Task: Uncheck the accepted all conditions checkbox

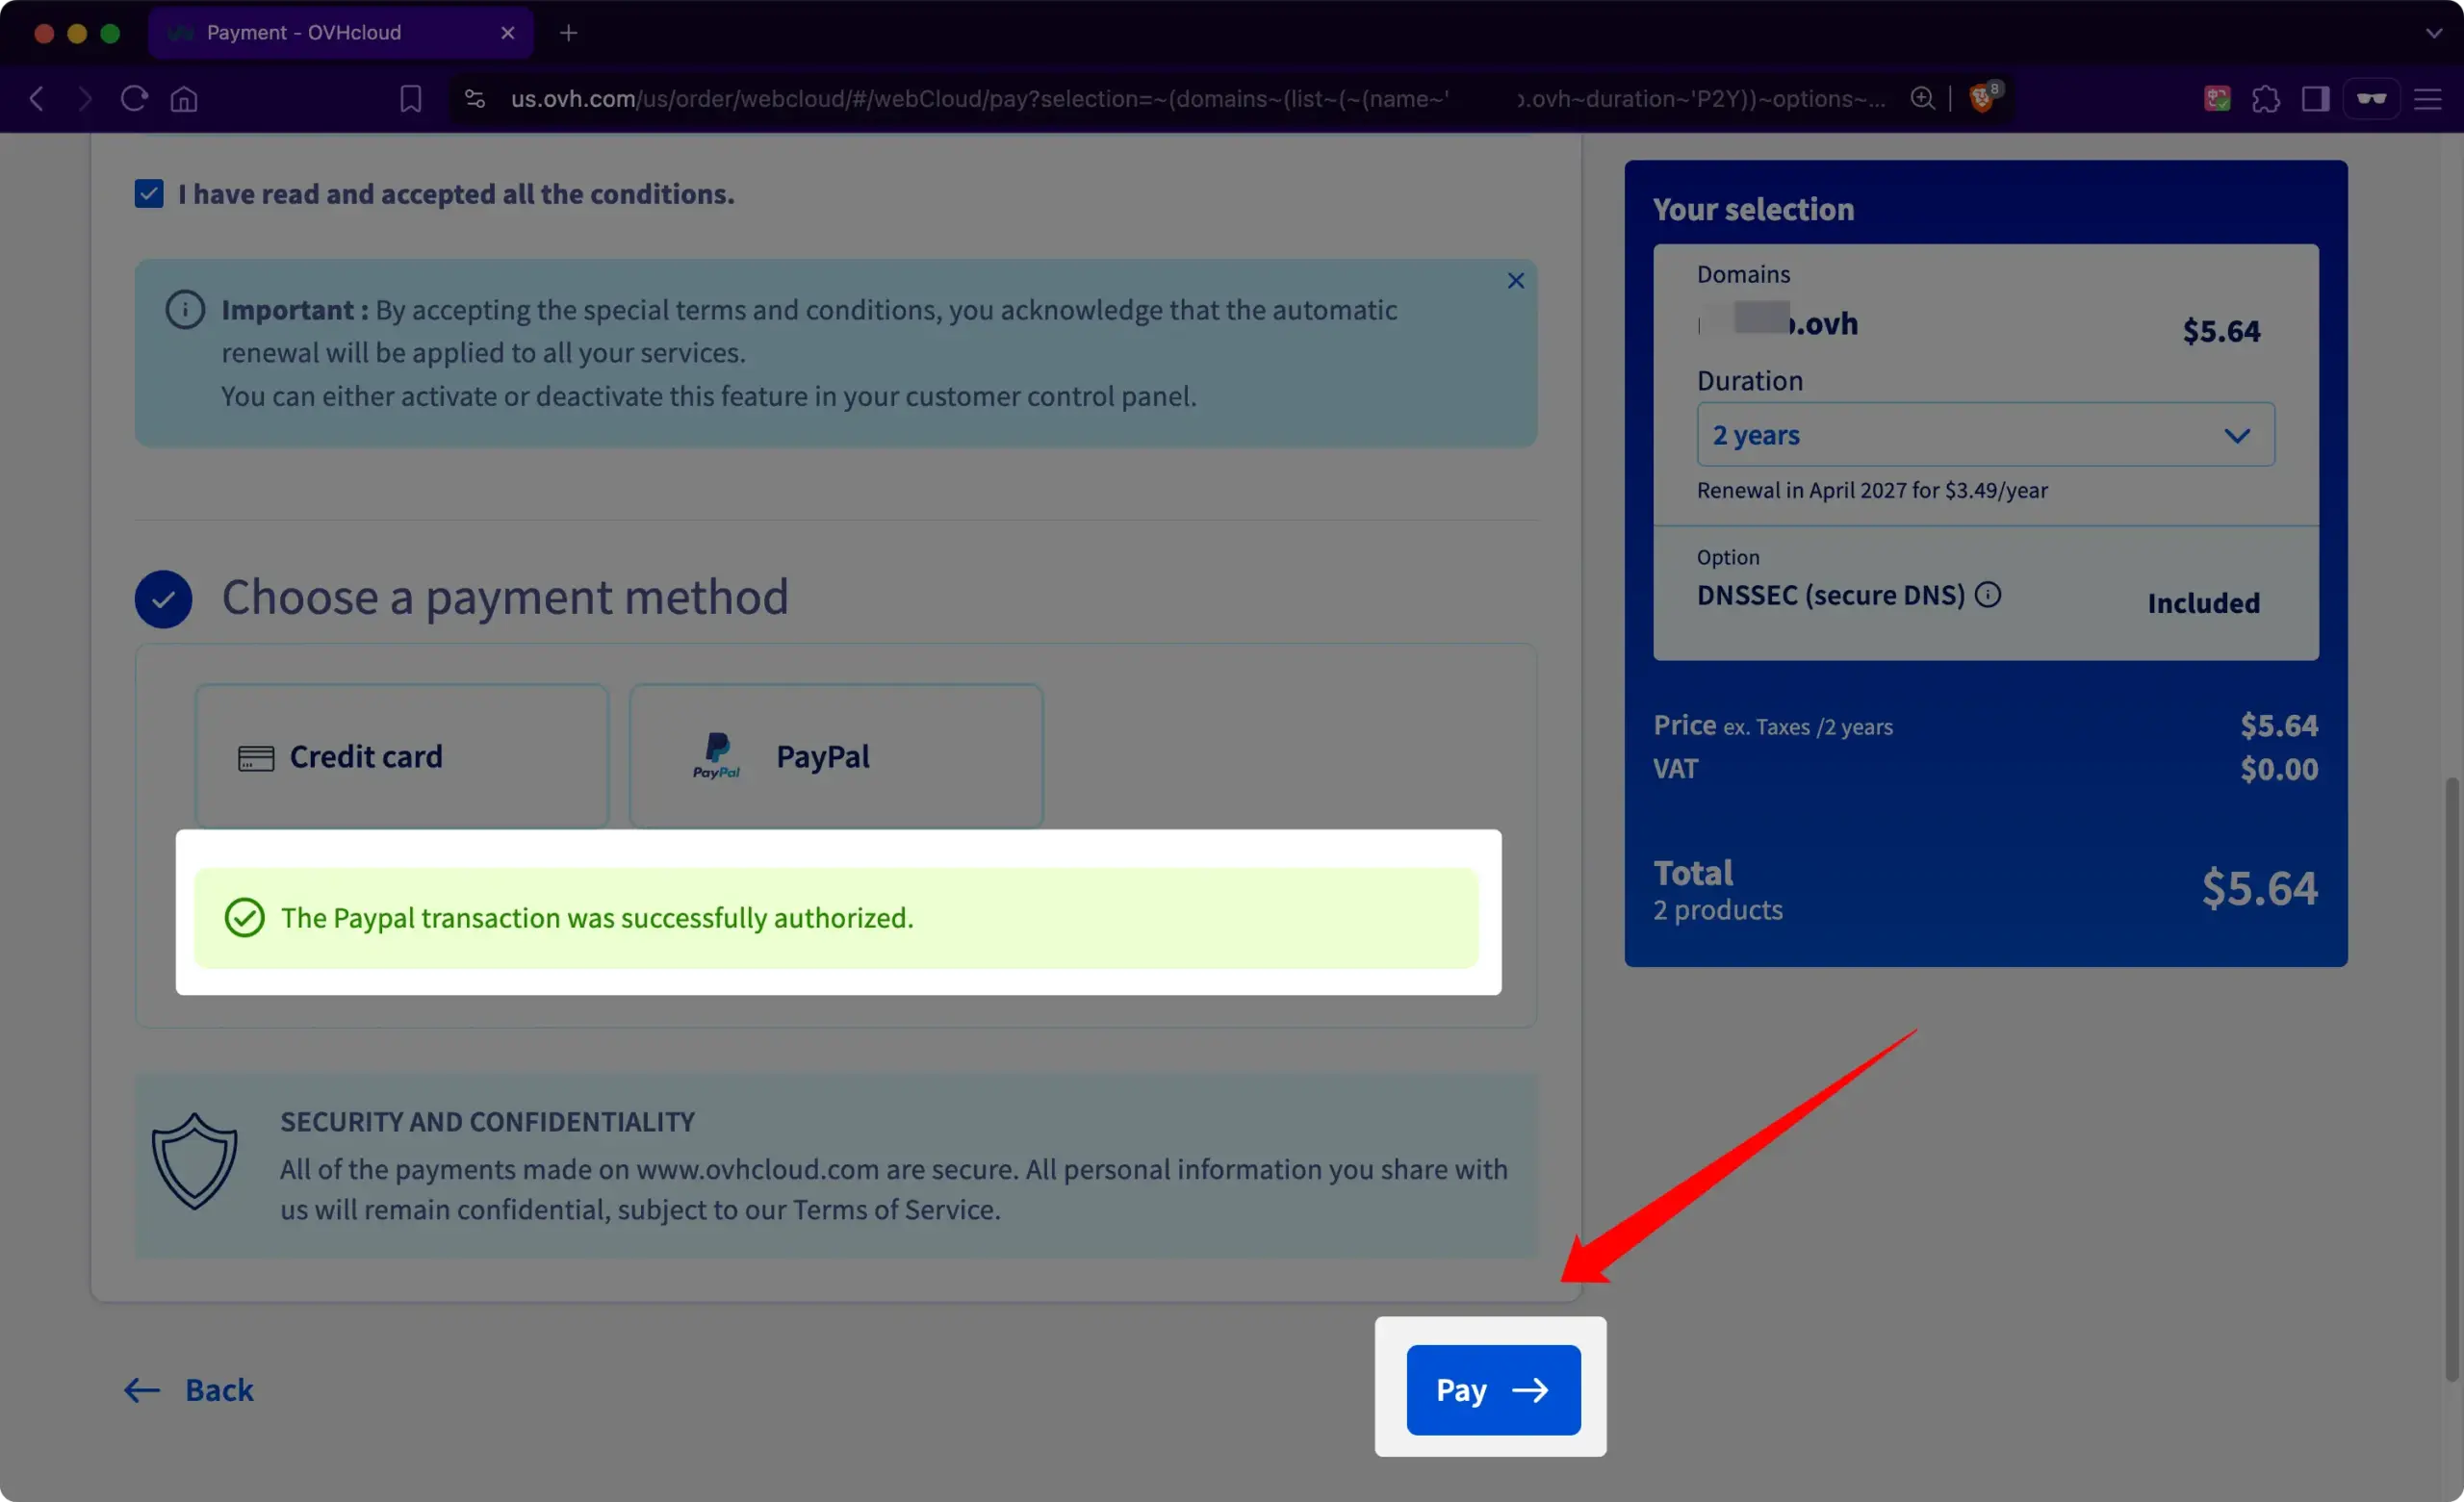Action: pyautogui.click(x=149, y=193)
